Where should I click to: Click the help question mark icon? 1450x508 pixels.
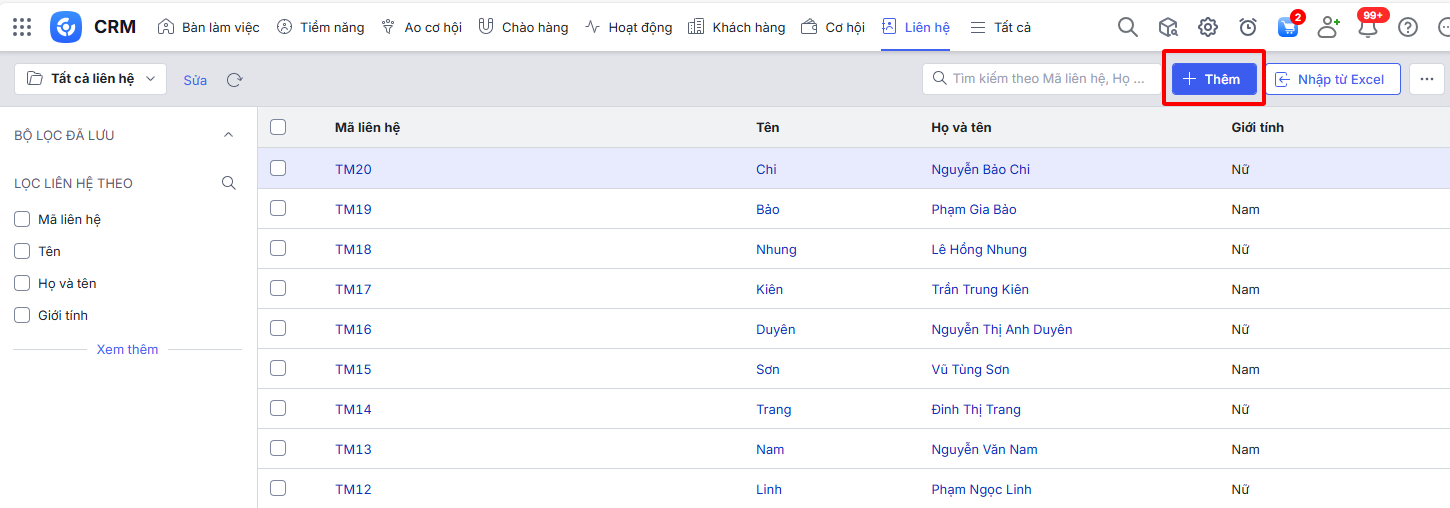1408,27
